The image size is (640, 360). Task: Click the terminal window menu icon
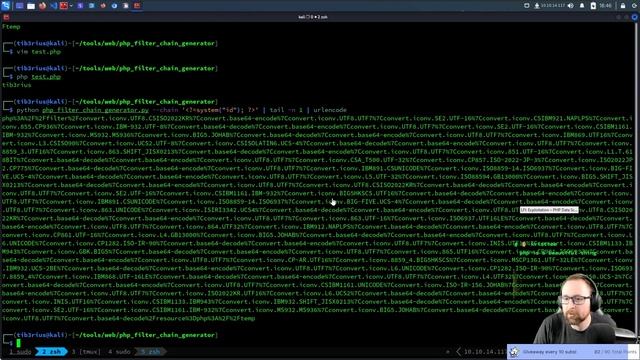6,17
